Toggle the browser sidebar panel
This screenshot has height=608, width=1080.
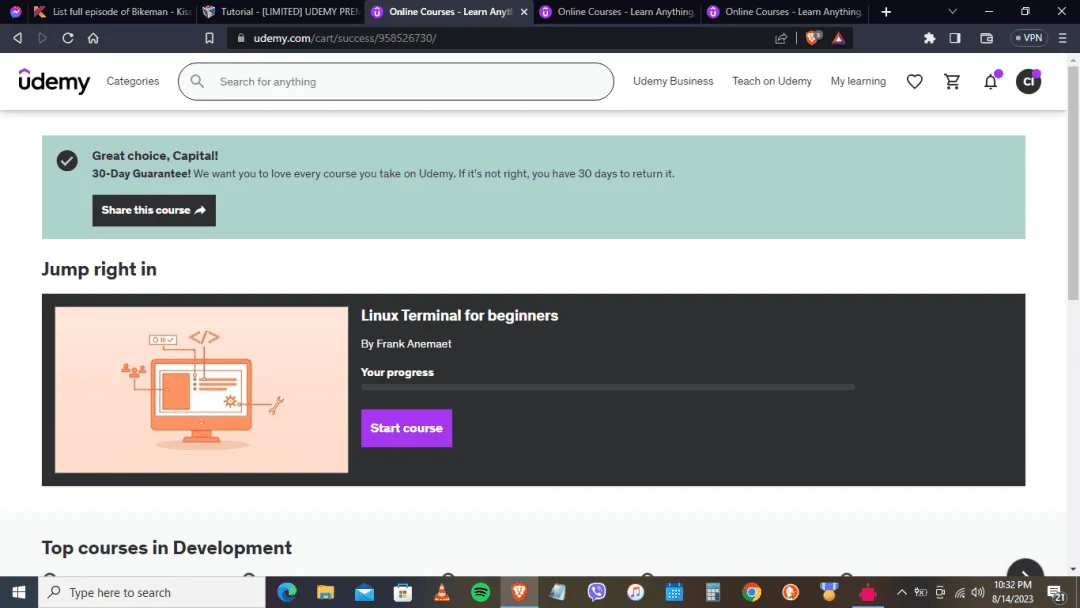[955, 38]
